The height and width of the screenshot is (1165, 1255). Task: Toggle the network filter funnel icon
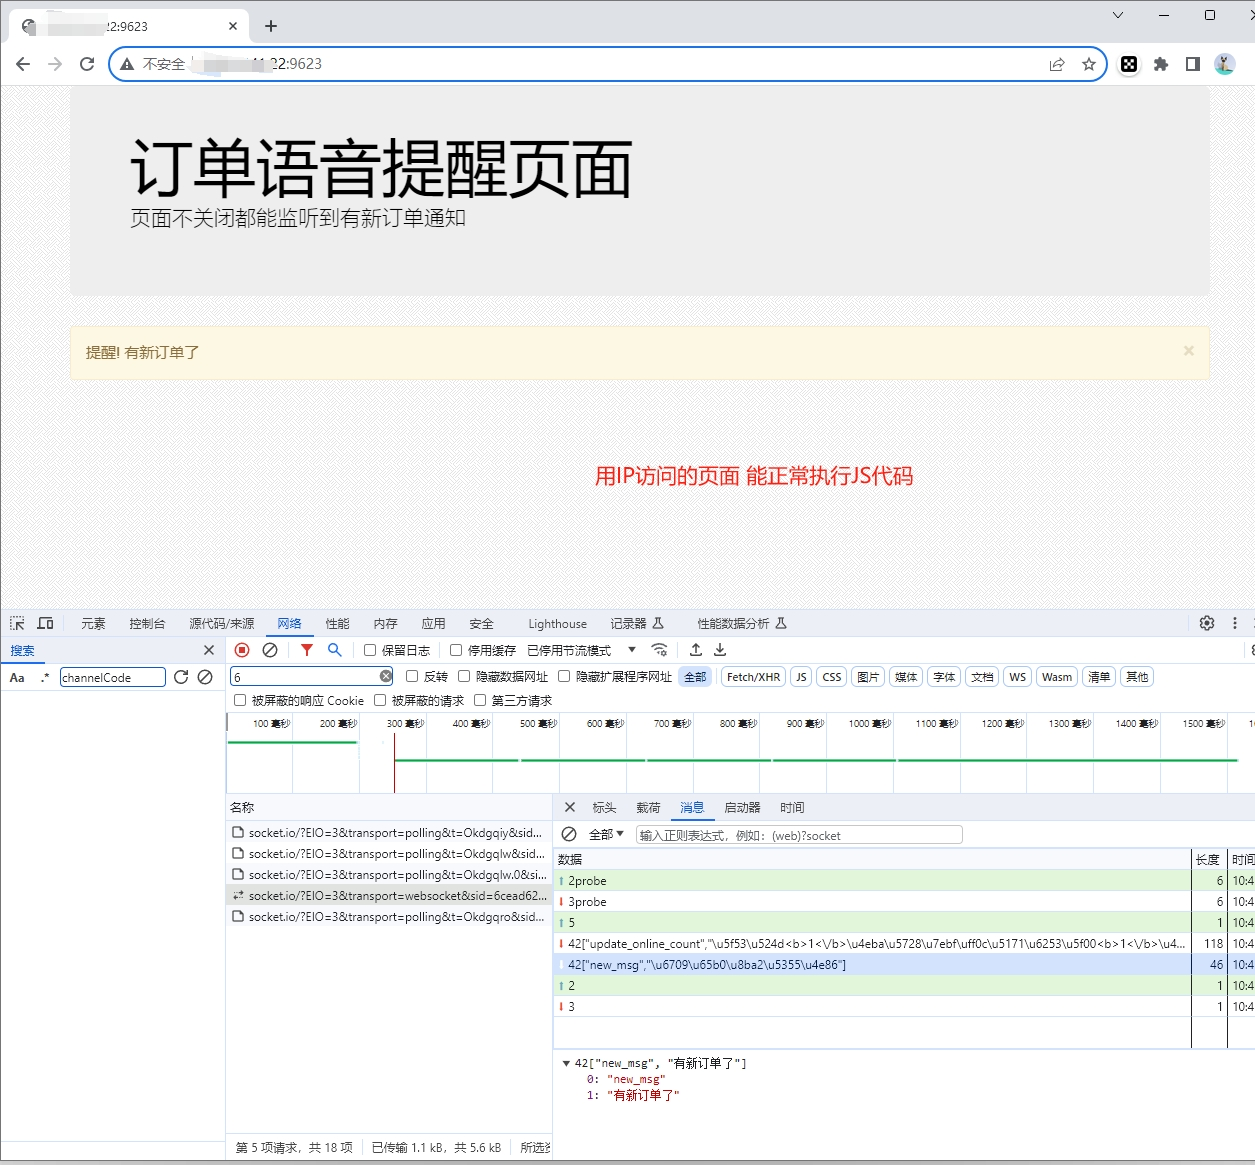307,650
